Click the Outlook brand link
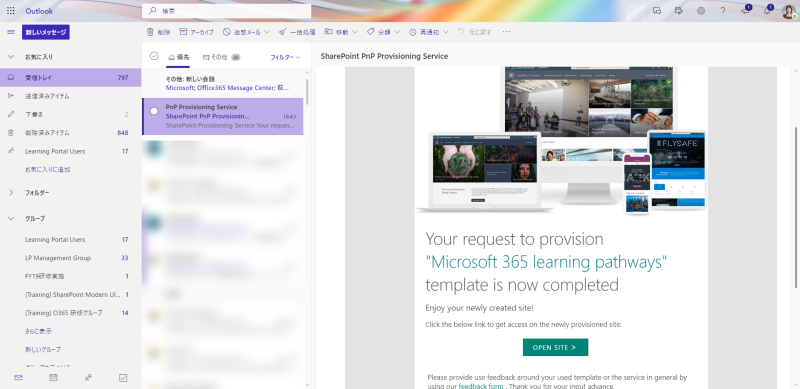The height and width of the screenshot is (389, 800). 39,11
